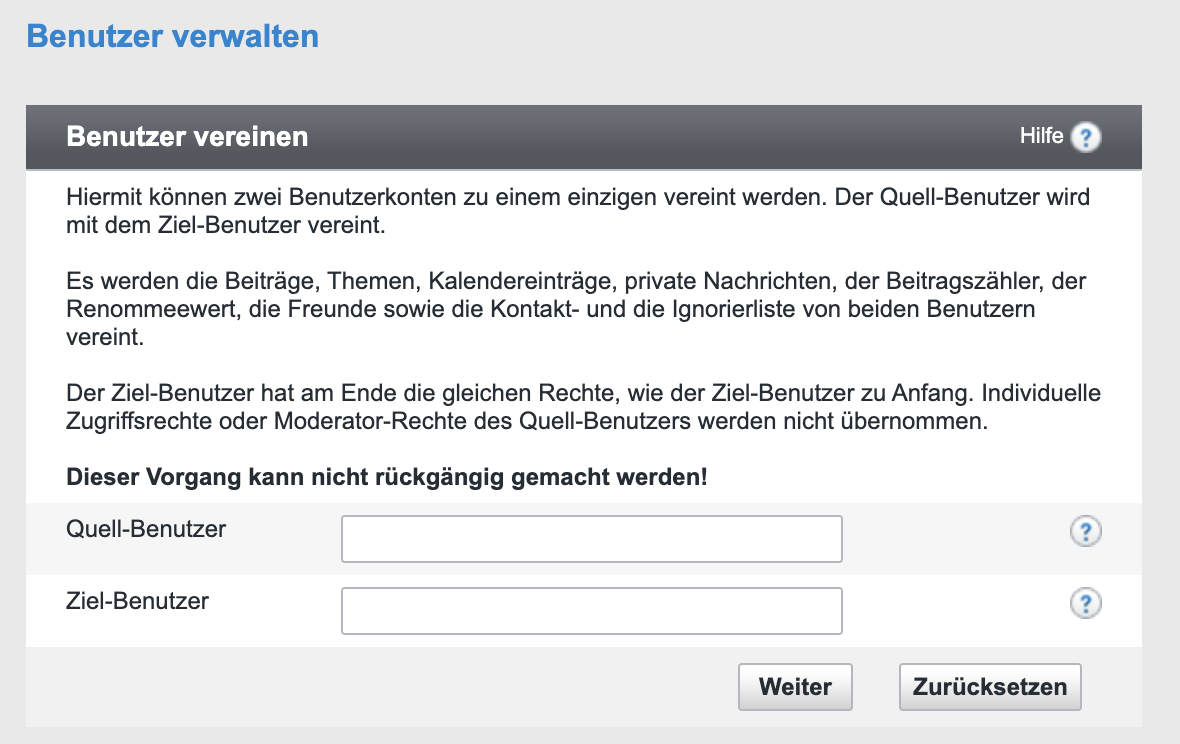This screenshot has height=744, width=1180.
Task: Click the Hilfe text link
Action: pyautogui.click(x=1041, y=136)
